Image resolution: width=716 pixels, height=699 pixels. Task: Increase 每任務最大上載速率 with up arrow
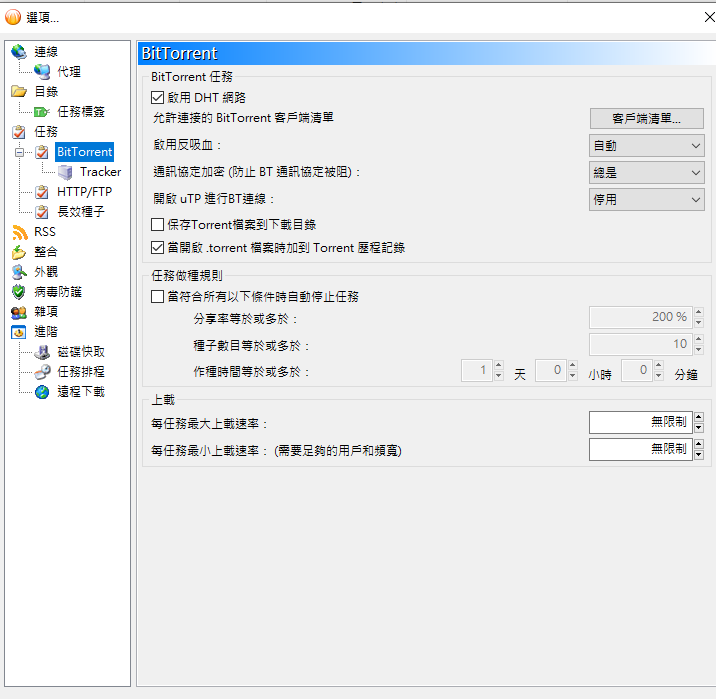pos(699,417)
